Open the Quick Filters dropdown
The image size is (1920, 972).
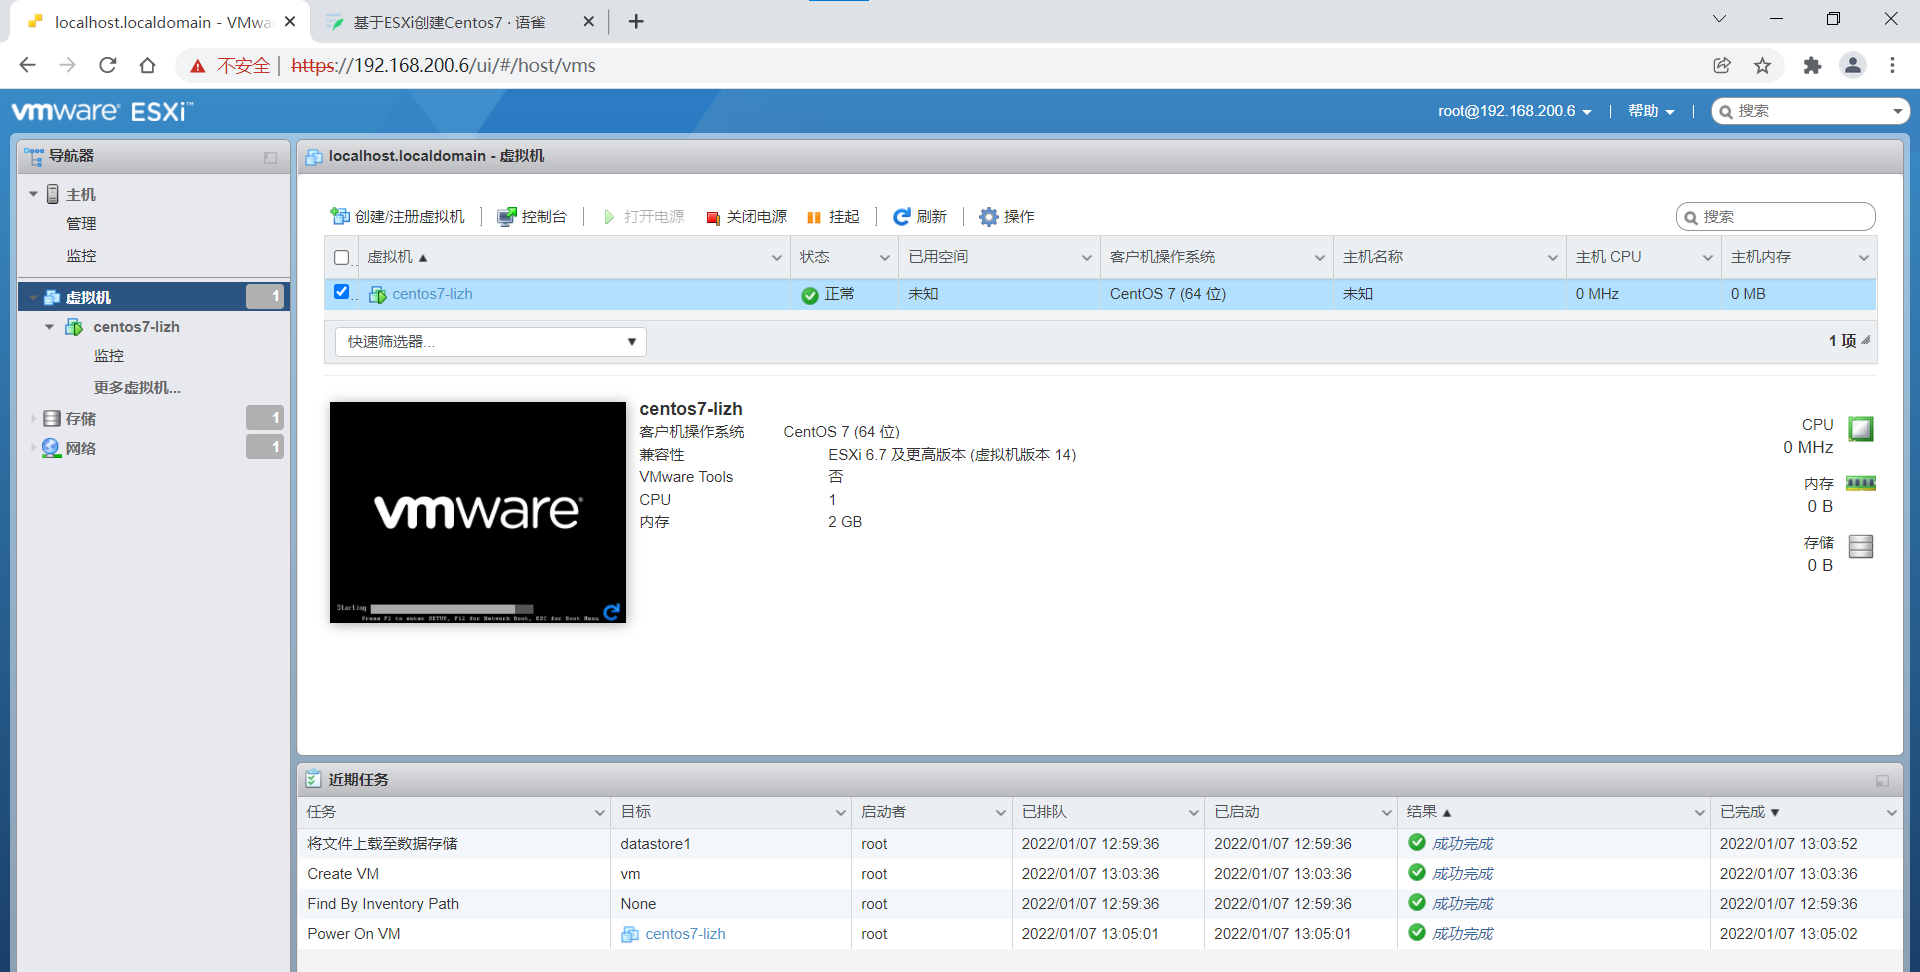(490, 342)
